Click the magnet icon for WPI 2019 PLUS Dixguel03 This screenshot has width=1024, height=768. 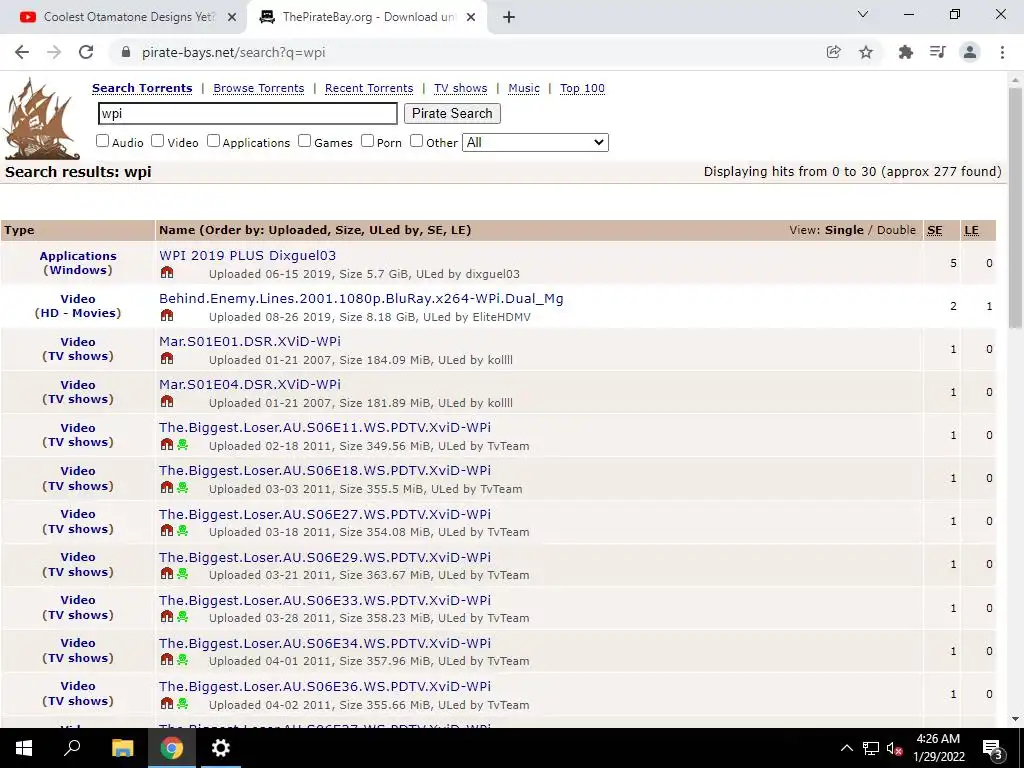(x=167, y=273)
